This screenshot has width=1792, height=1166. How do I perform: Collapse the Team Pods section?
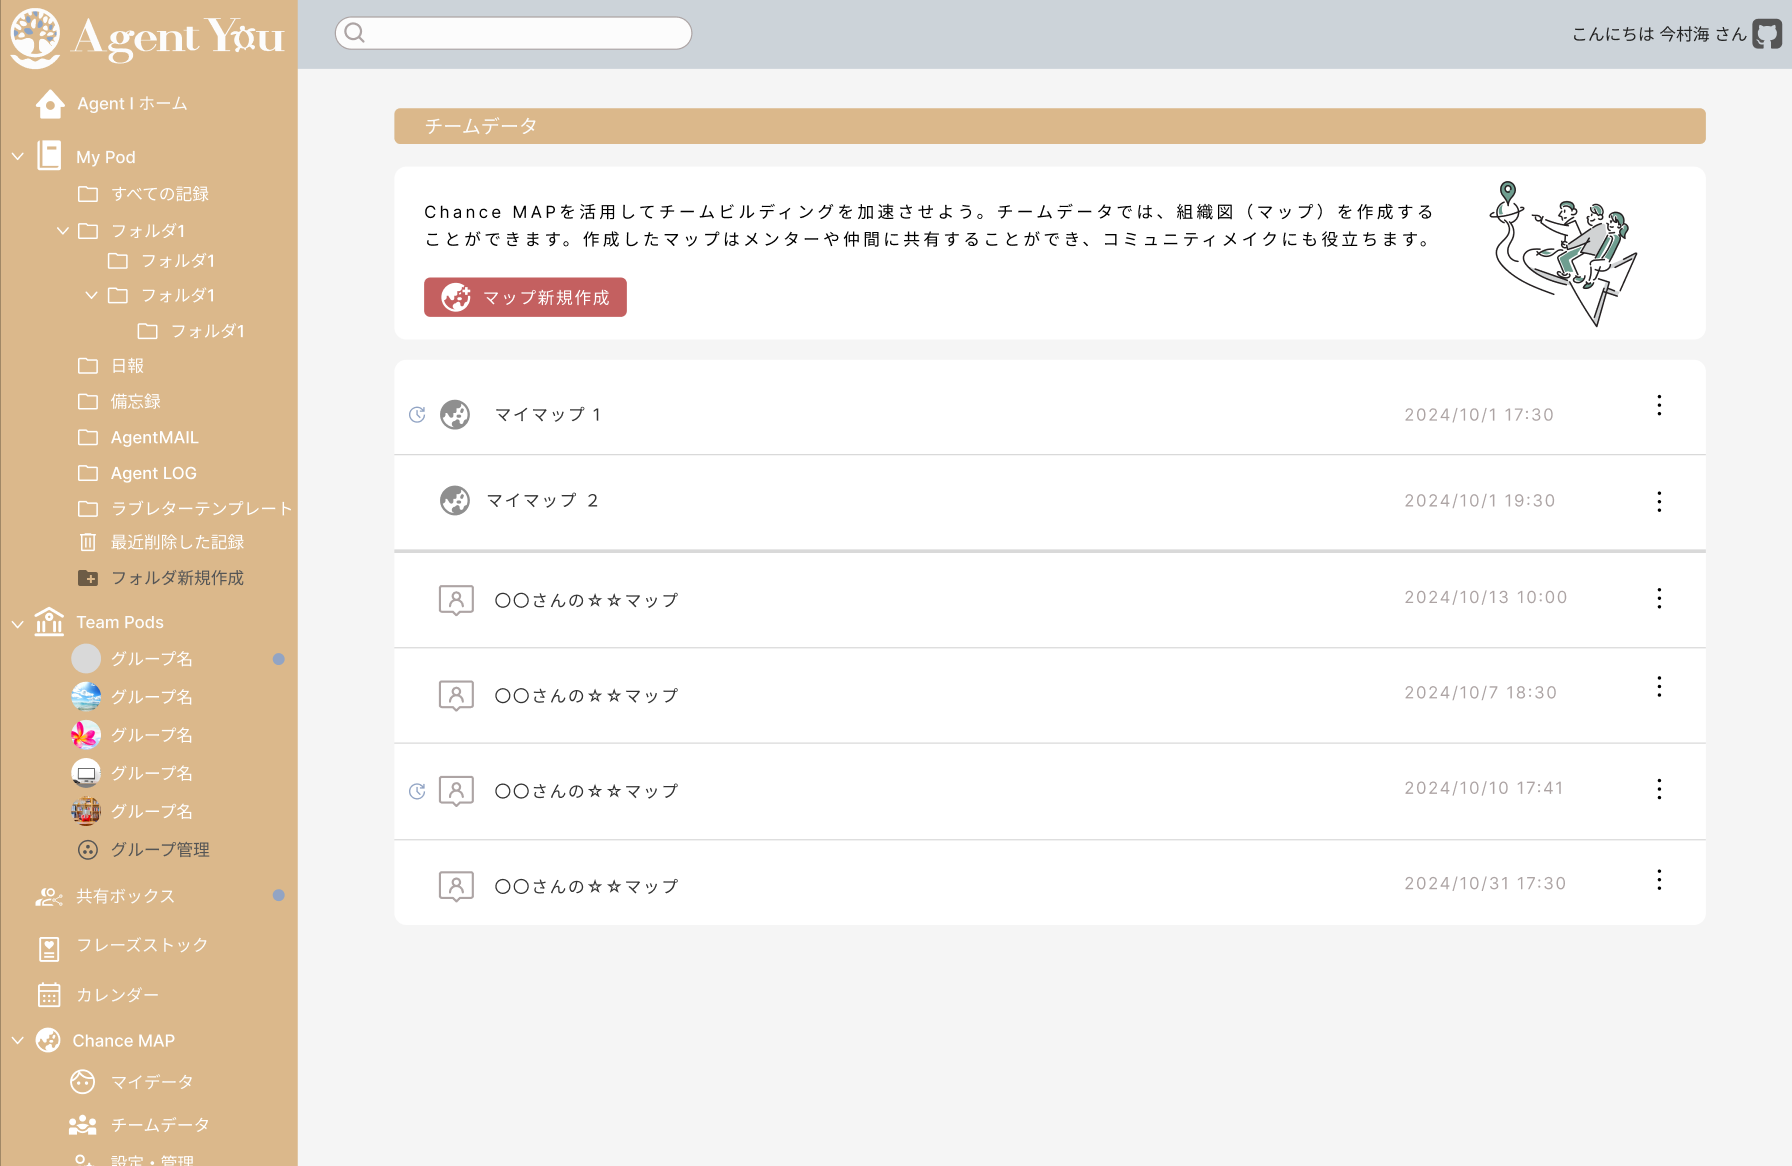pos(18,623)
